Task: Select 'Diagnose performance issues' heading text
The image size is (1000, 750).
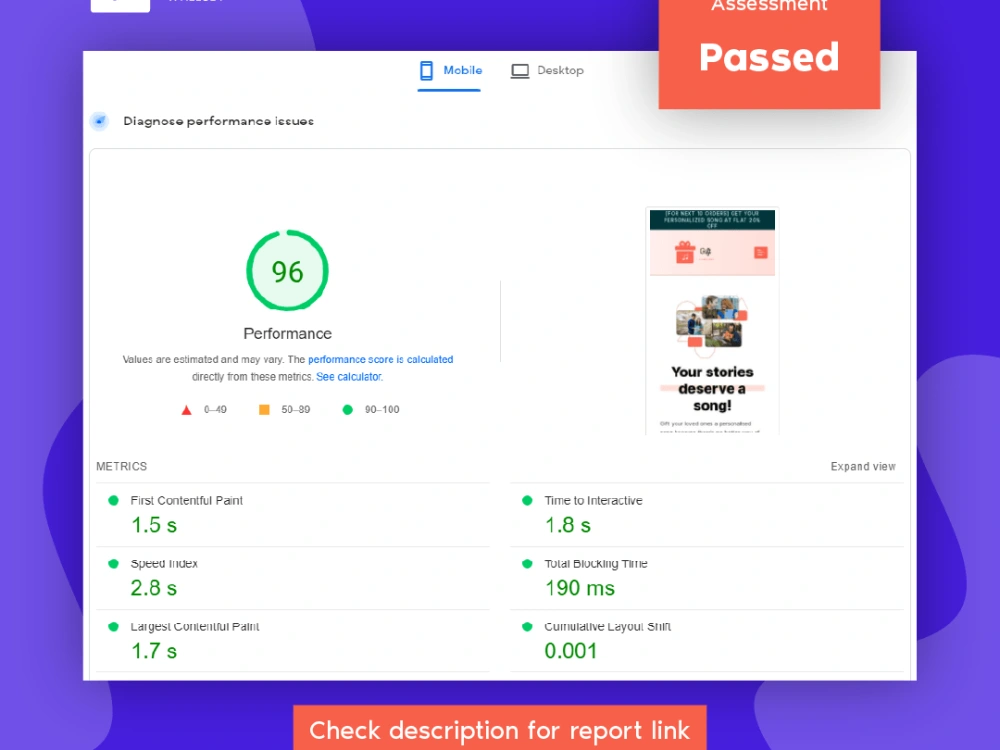Action: [218, 121]
